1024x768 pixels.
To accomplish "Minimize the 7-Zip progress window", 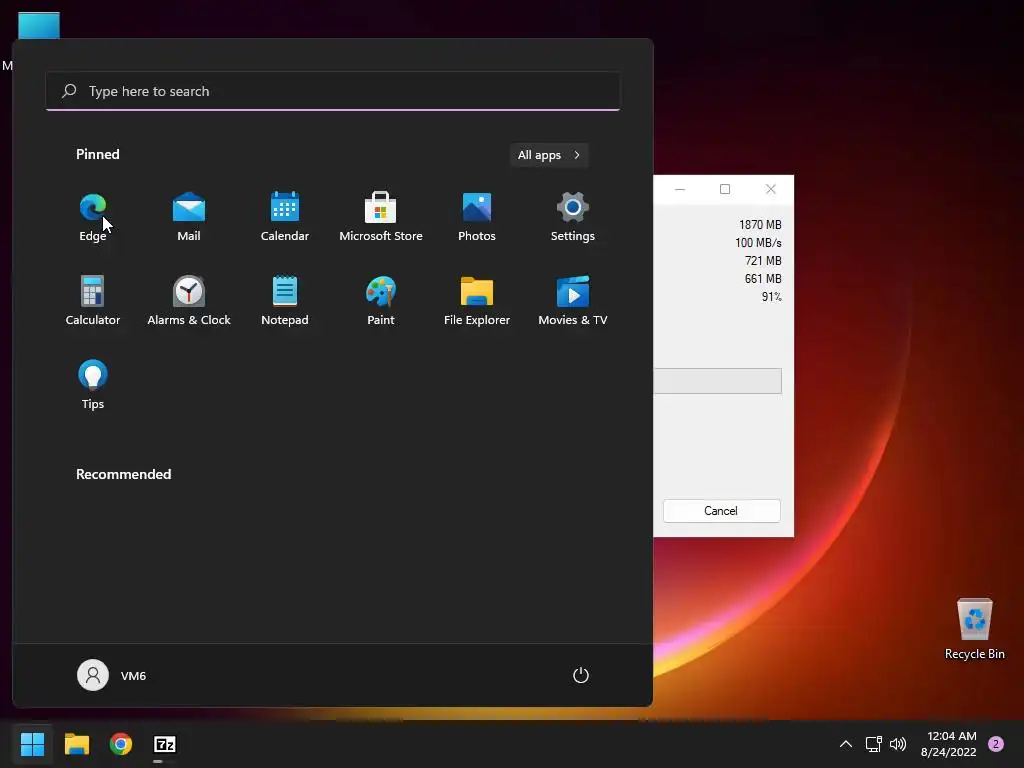I will pyautogui.click(x=680, y=189).
